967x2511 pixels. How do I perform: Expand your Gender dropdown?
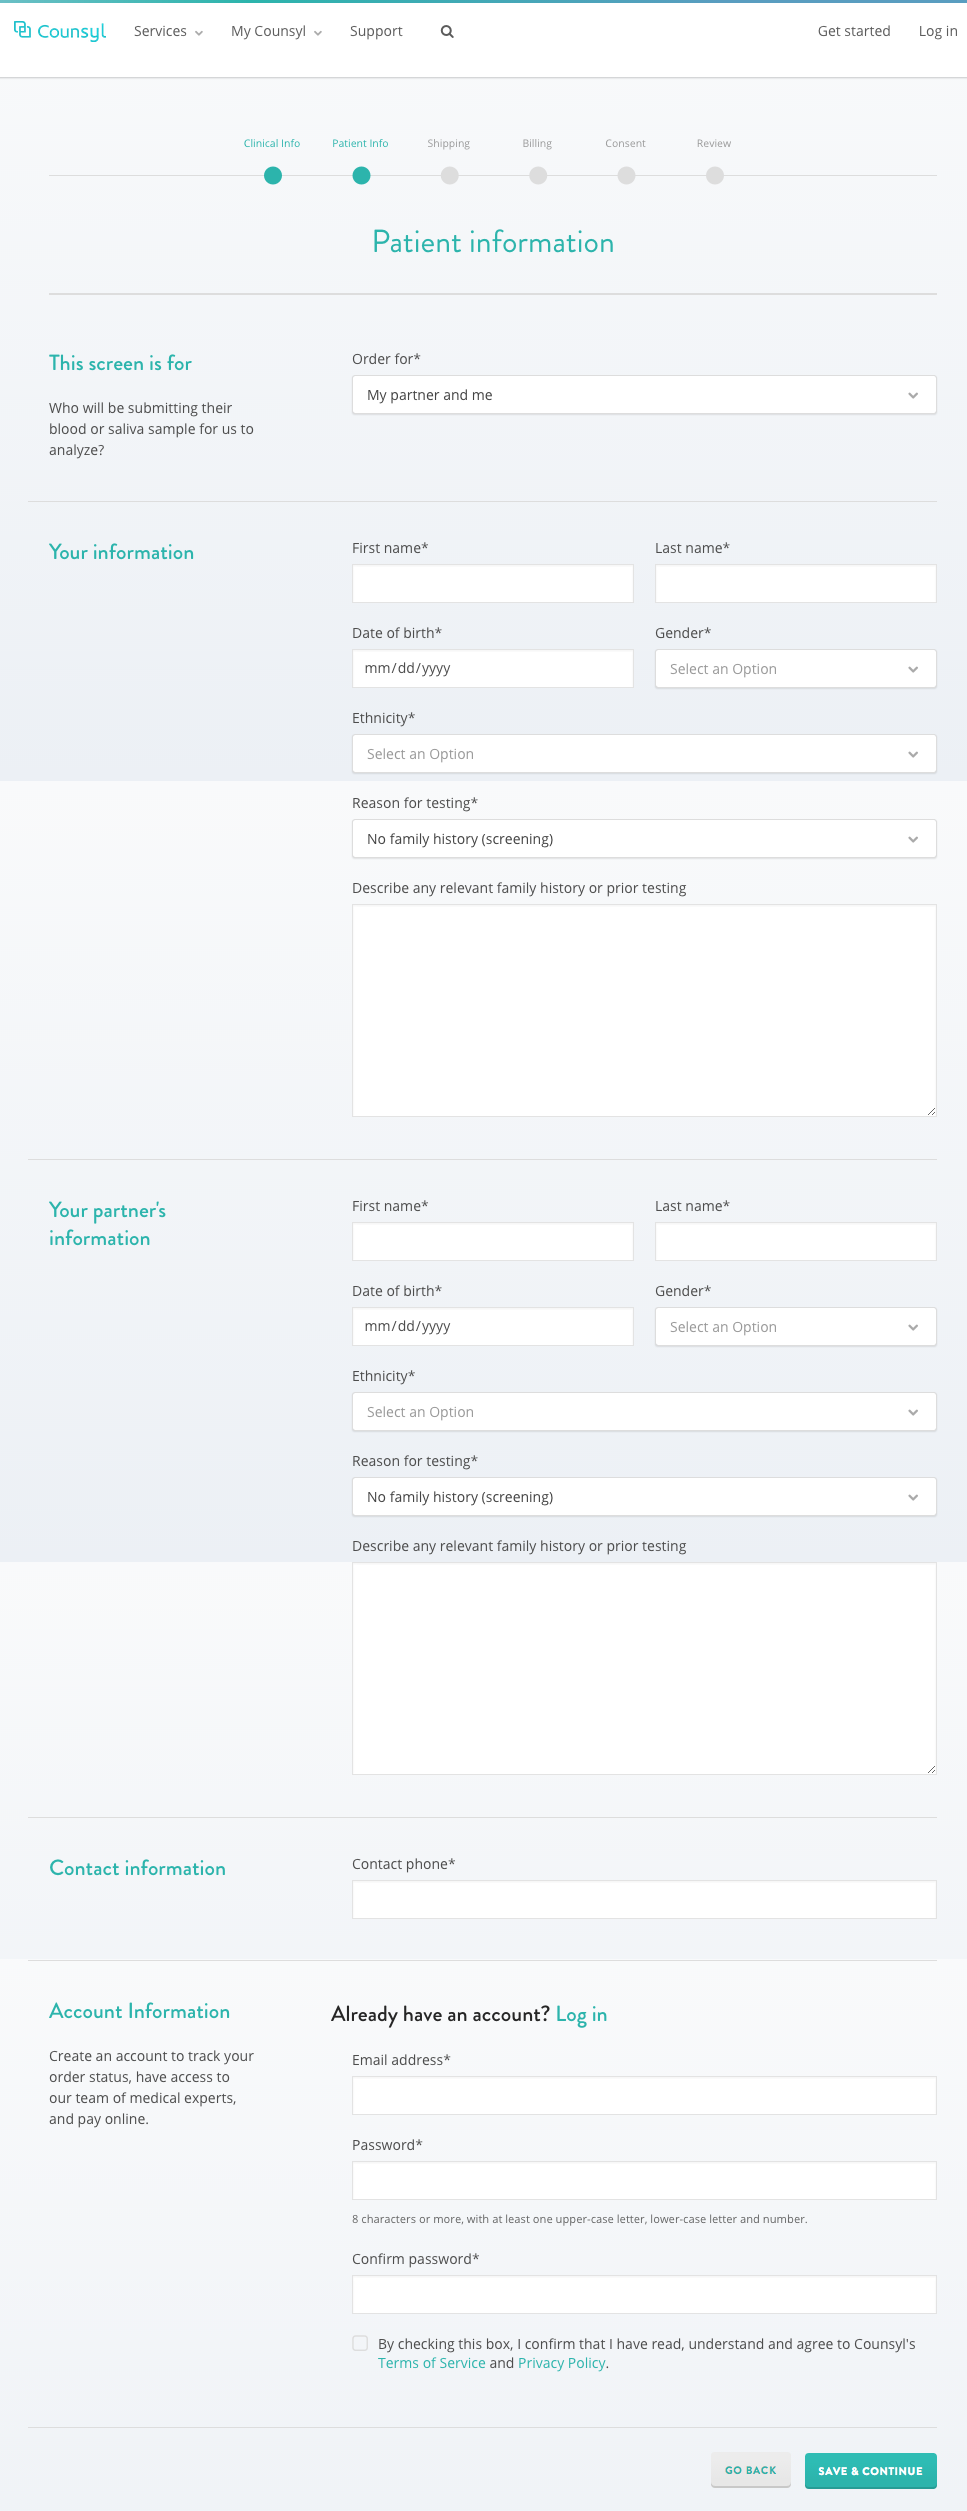796,669
